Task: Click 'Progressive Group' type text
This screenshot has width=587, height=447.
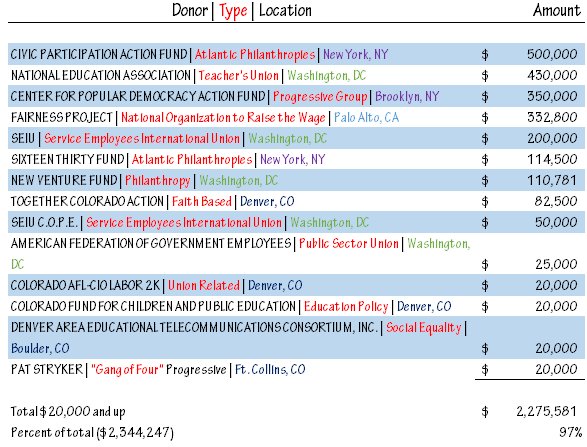Action: [x=320, y=97]
